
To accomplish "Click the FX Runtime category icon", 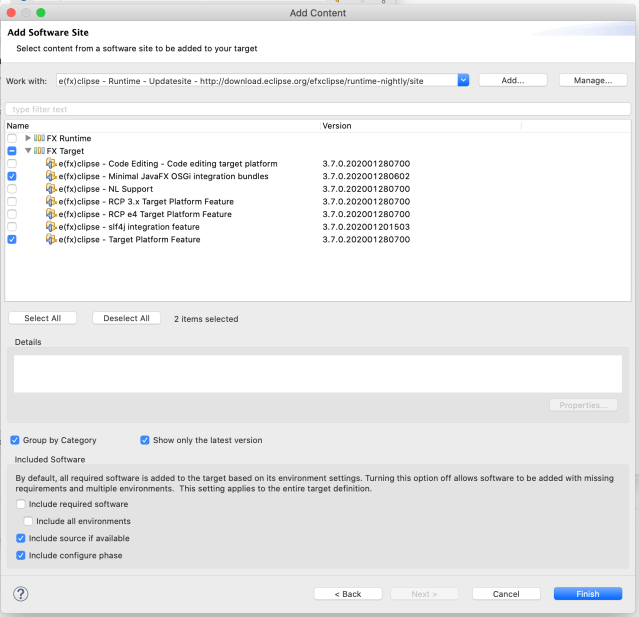I will point(40,138).
